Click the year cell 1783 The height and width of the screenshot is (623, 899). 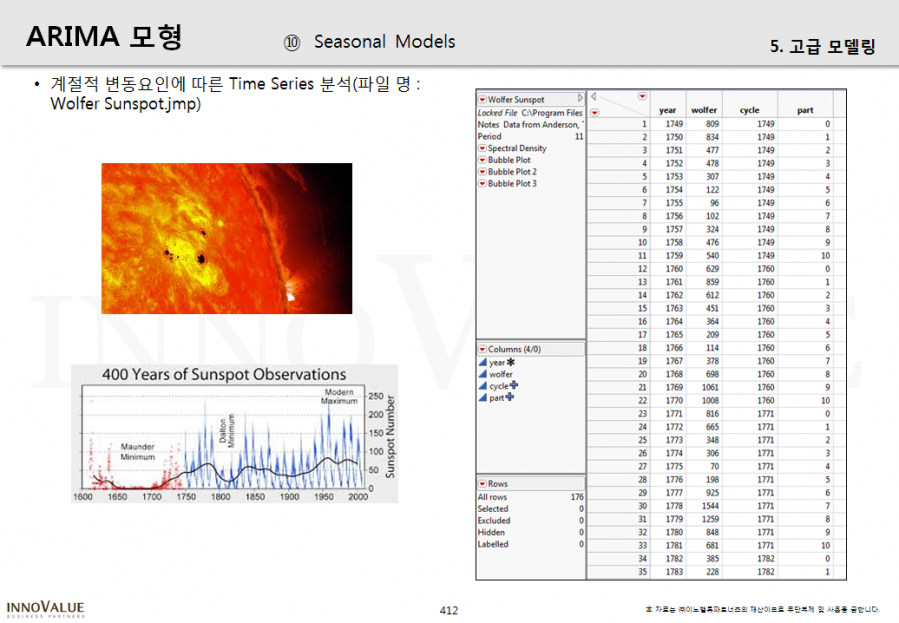674,572
